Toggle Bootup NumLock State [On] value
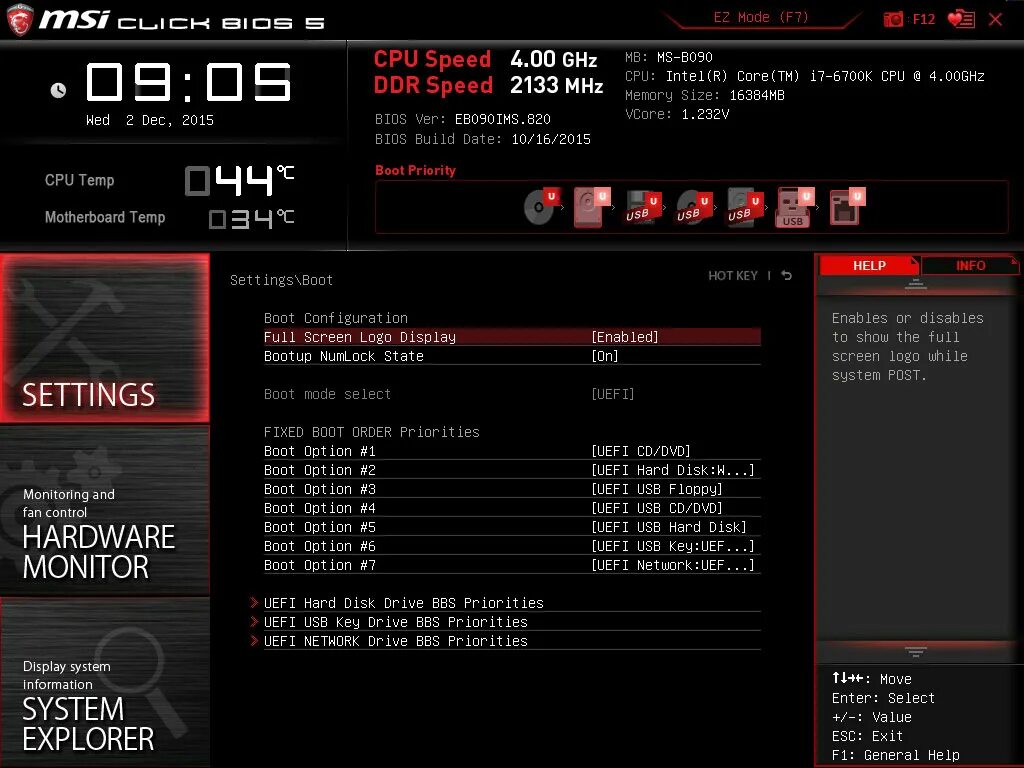The image size is (1024, 768). tap(605, 356)
